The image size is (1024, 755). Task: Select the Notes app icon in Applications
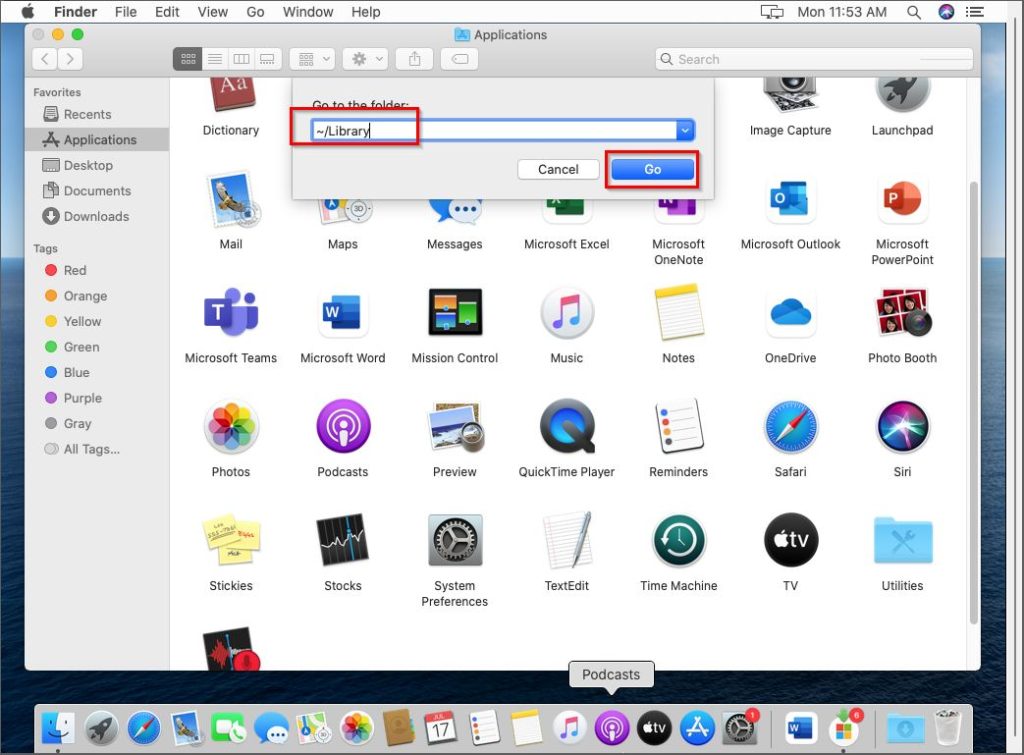679,312
